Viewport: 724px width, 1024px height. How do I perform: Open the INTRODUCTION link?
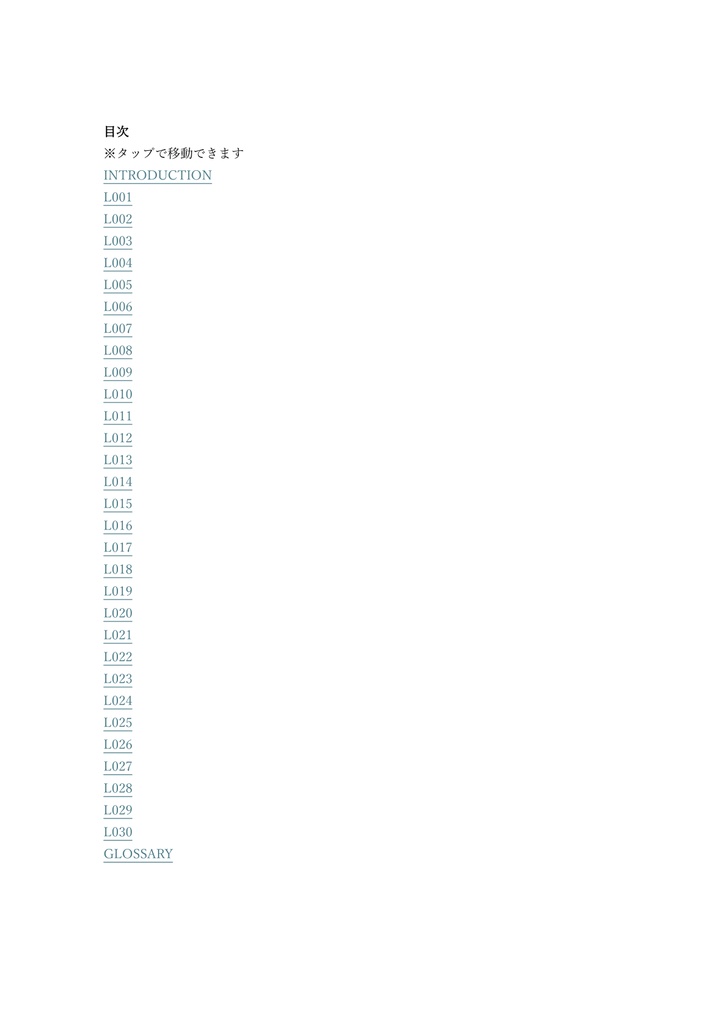pyautogui.click(x=157, y=175)
